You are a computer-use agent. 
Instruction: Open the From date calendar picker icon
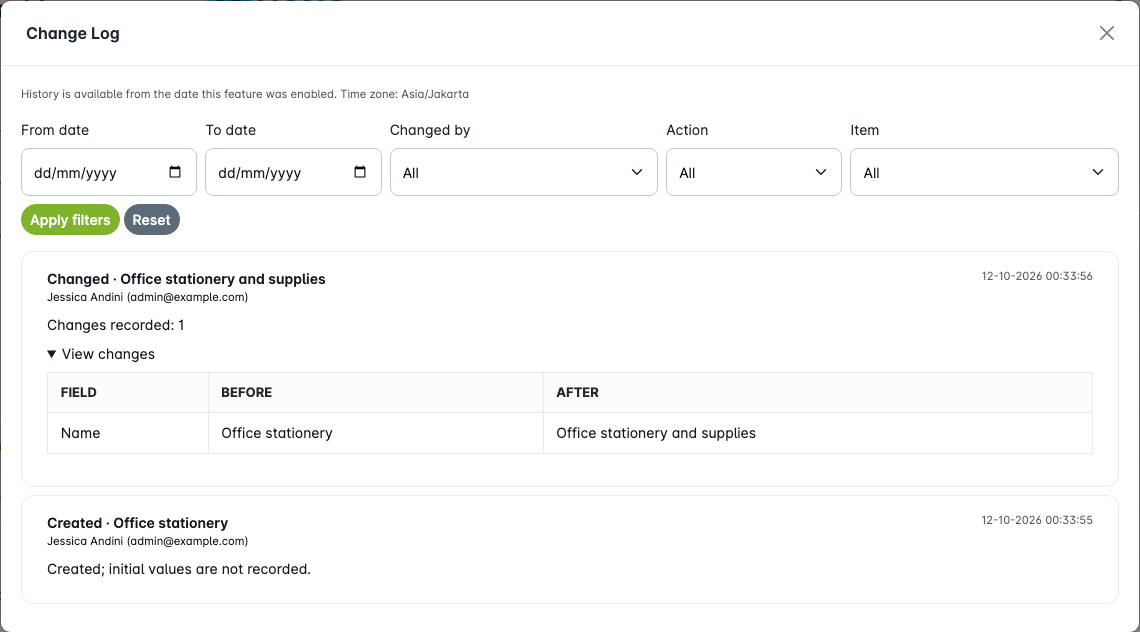pos(175,172)
